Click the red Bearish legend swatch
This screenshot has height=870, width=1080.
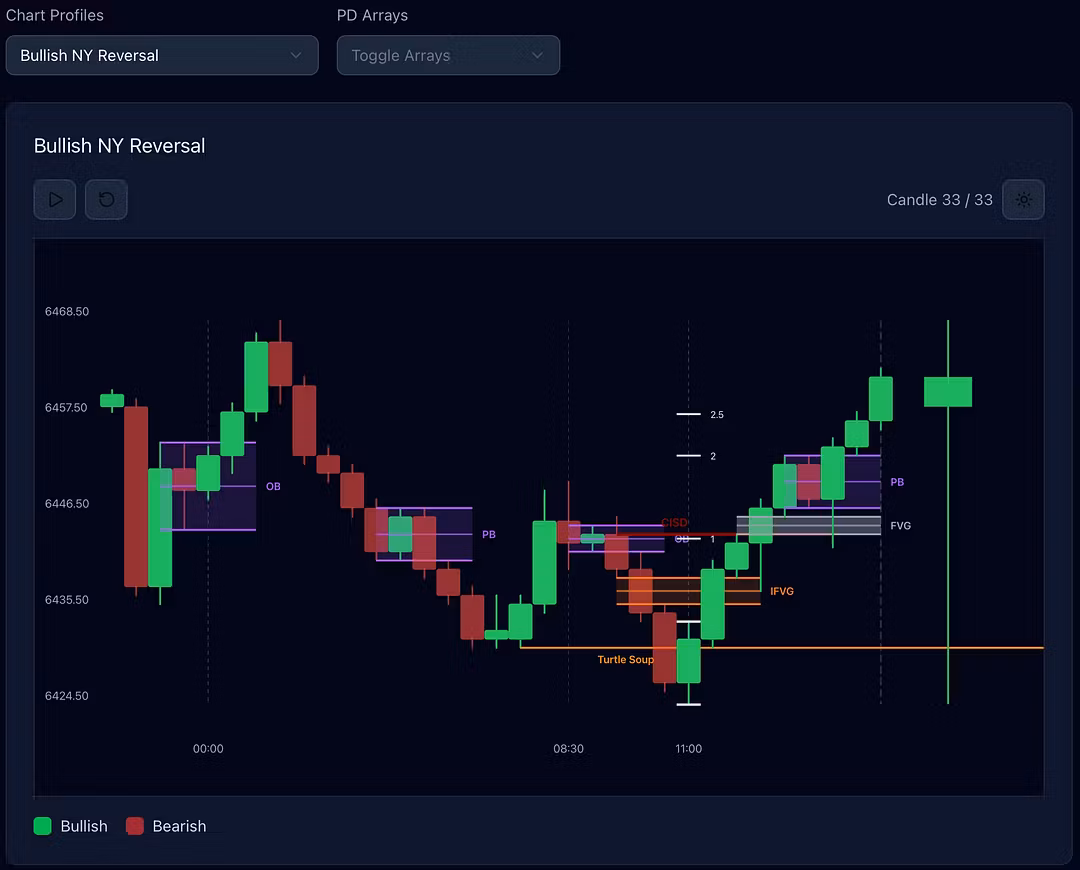pos(135,826)
